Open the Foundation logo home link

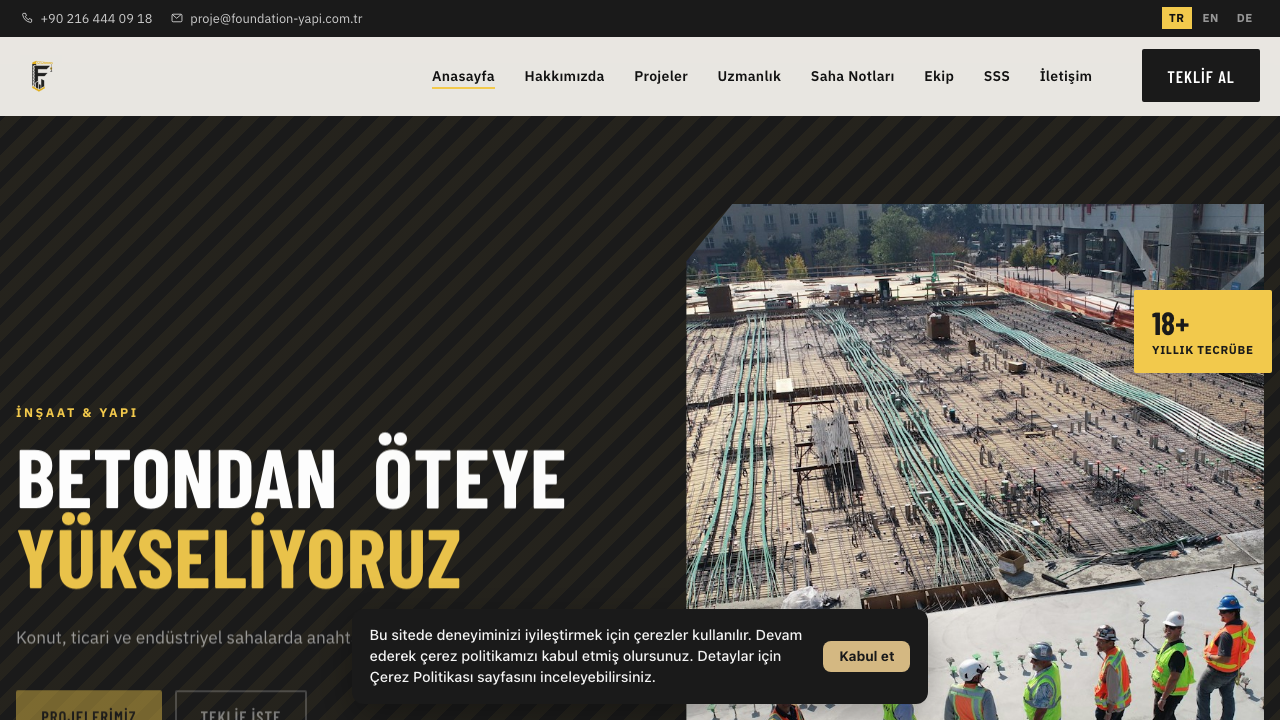click(41, 76)
